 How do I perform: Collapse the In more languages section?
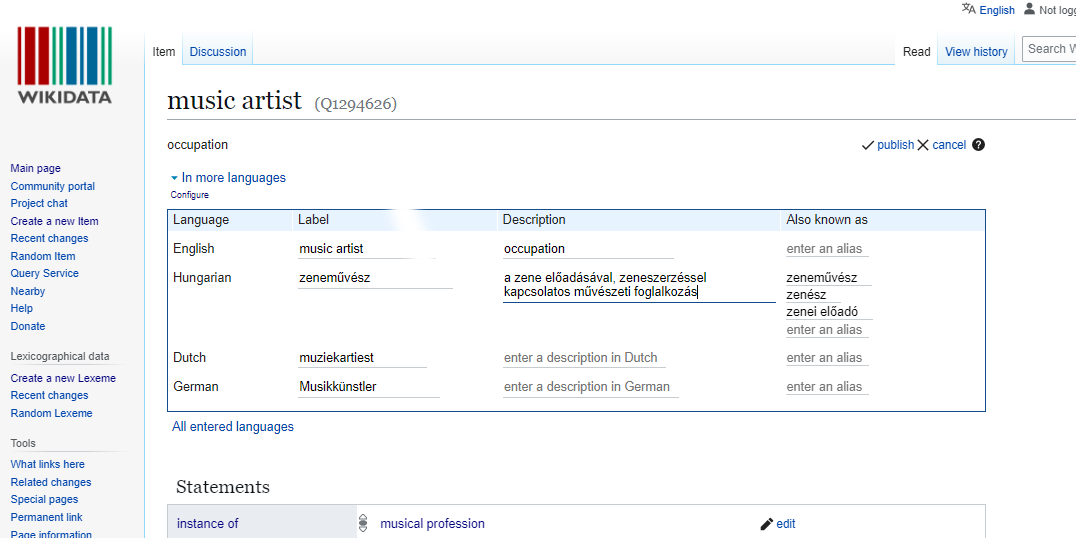tap(174, 178)
